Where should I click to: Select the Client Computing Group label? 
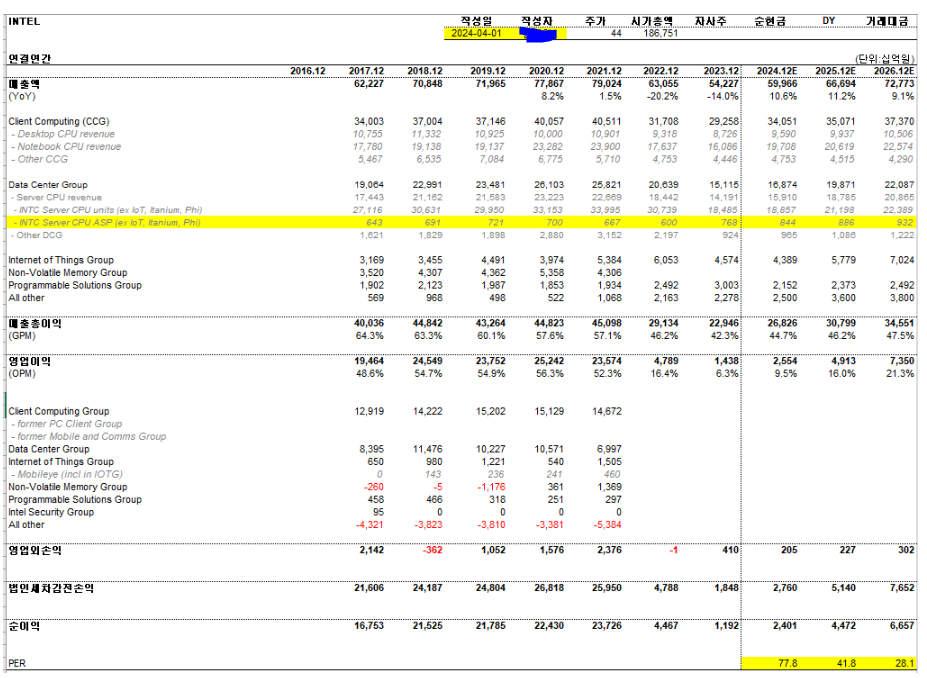(59, 411)
